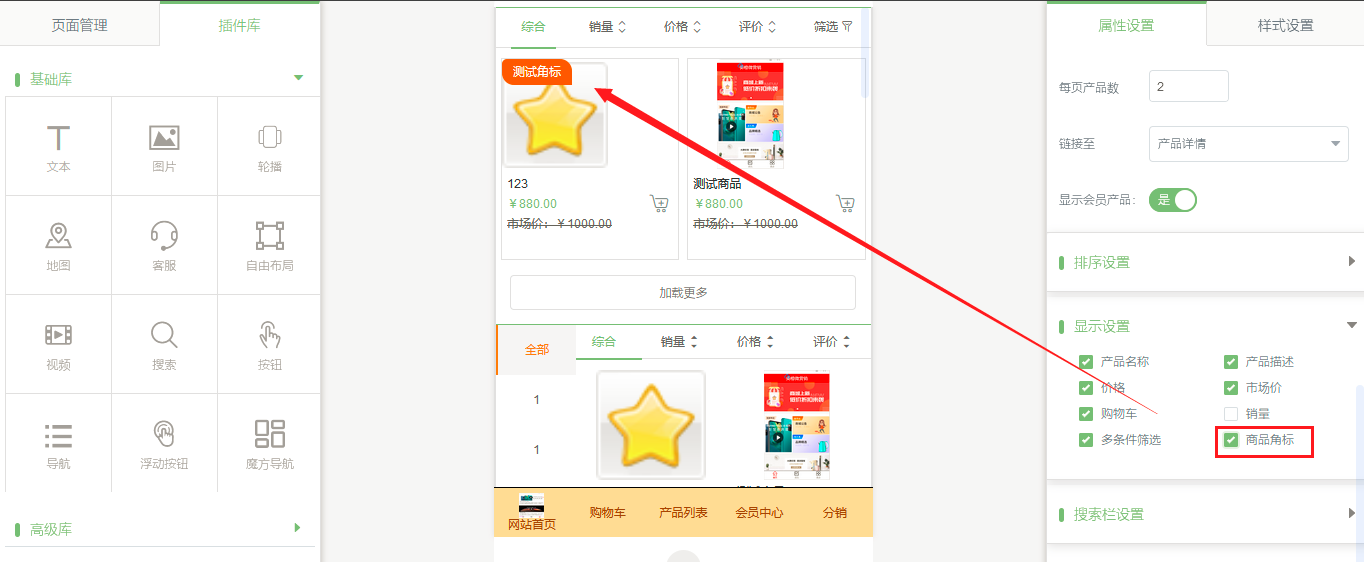Click the 每页产品数 input field
This screenshot has width=1364, height=562.
coord(1188,87)
